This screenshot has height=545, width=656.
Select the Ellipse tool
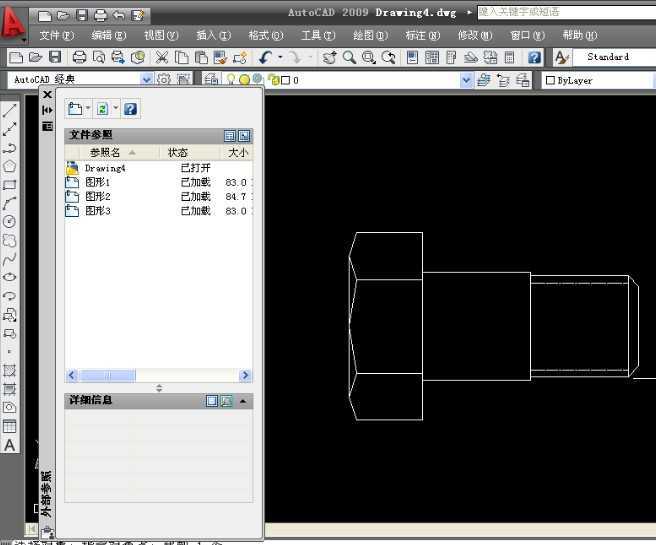point(9,277)
